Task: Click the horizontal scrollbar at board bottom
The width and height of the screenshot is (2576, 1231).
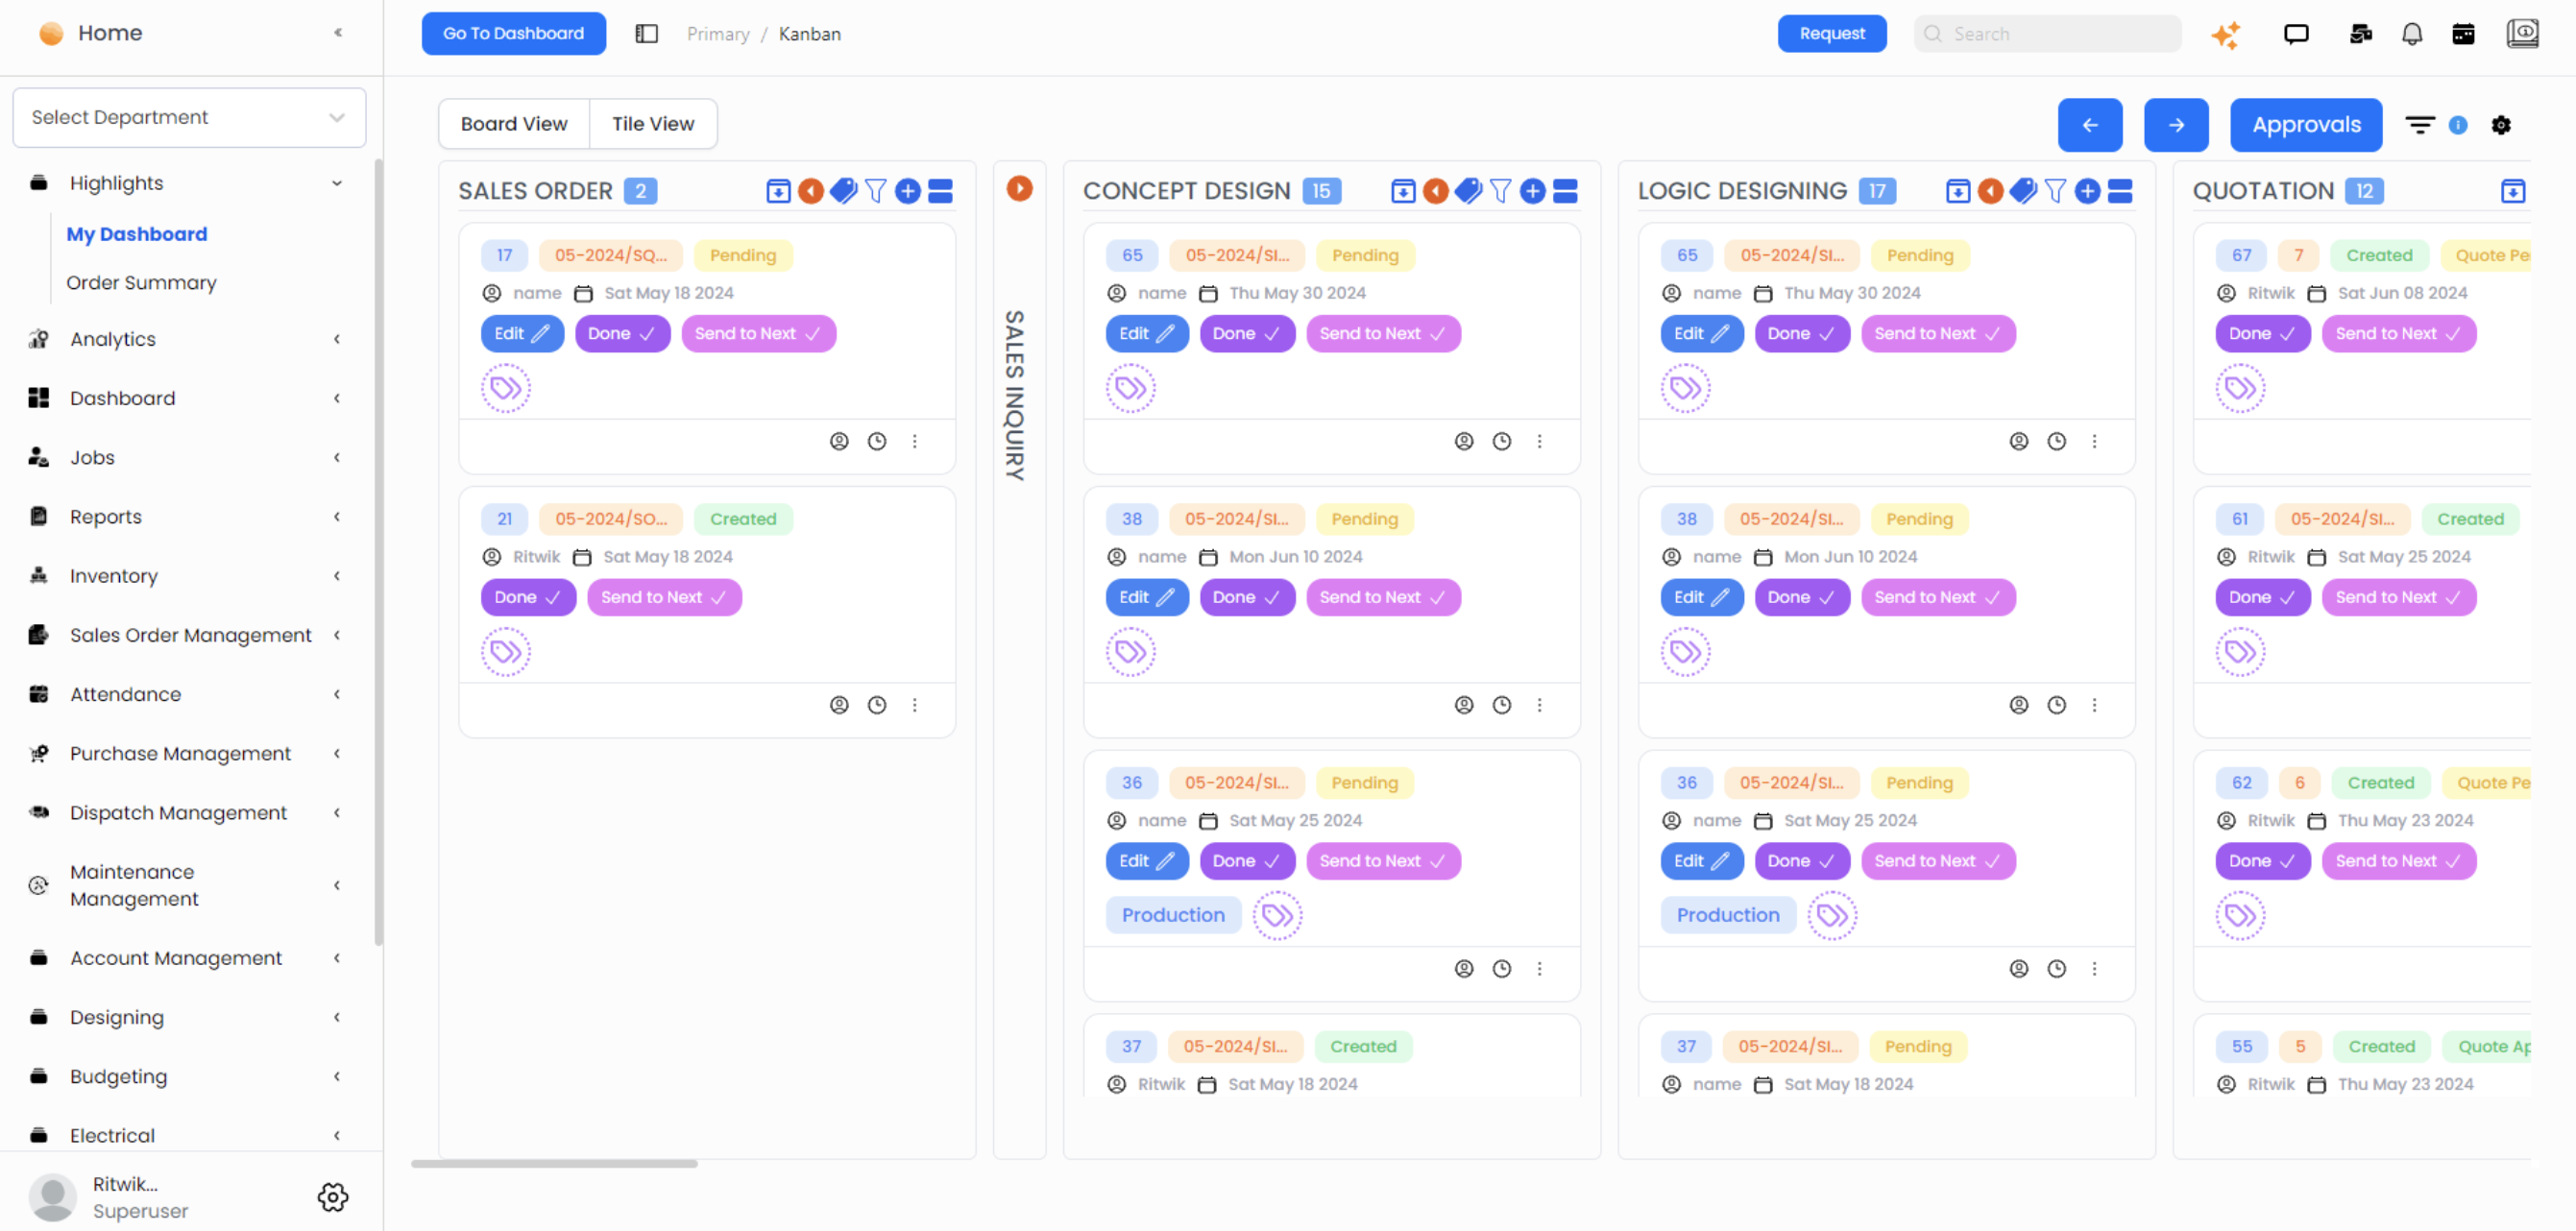Action: [x=554, y=1163]
